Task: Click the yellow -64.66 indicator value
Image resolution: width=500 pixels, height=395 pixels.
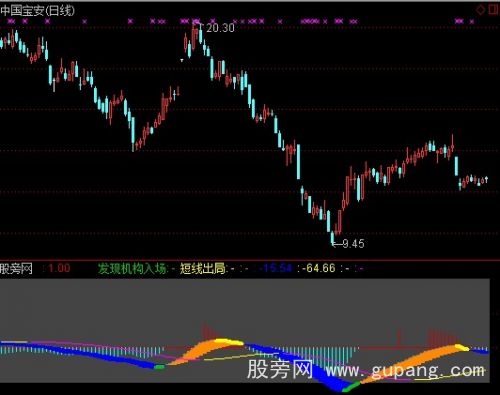Action: click(318, 268)
